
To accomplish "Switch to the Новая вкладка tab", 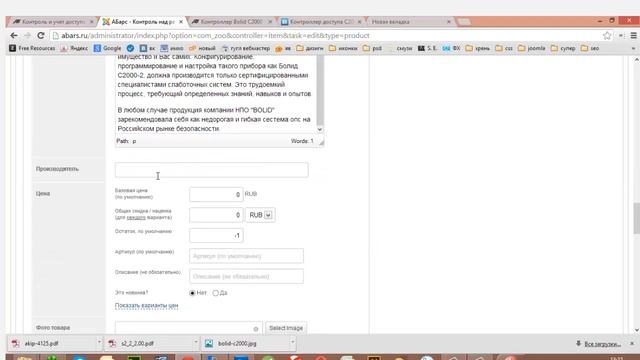I will [407, 22].
